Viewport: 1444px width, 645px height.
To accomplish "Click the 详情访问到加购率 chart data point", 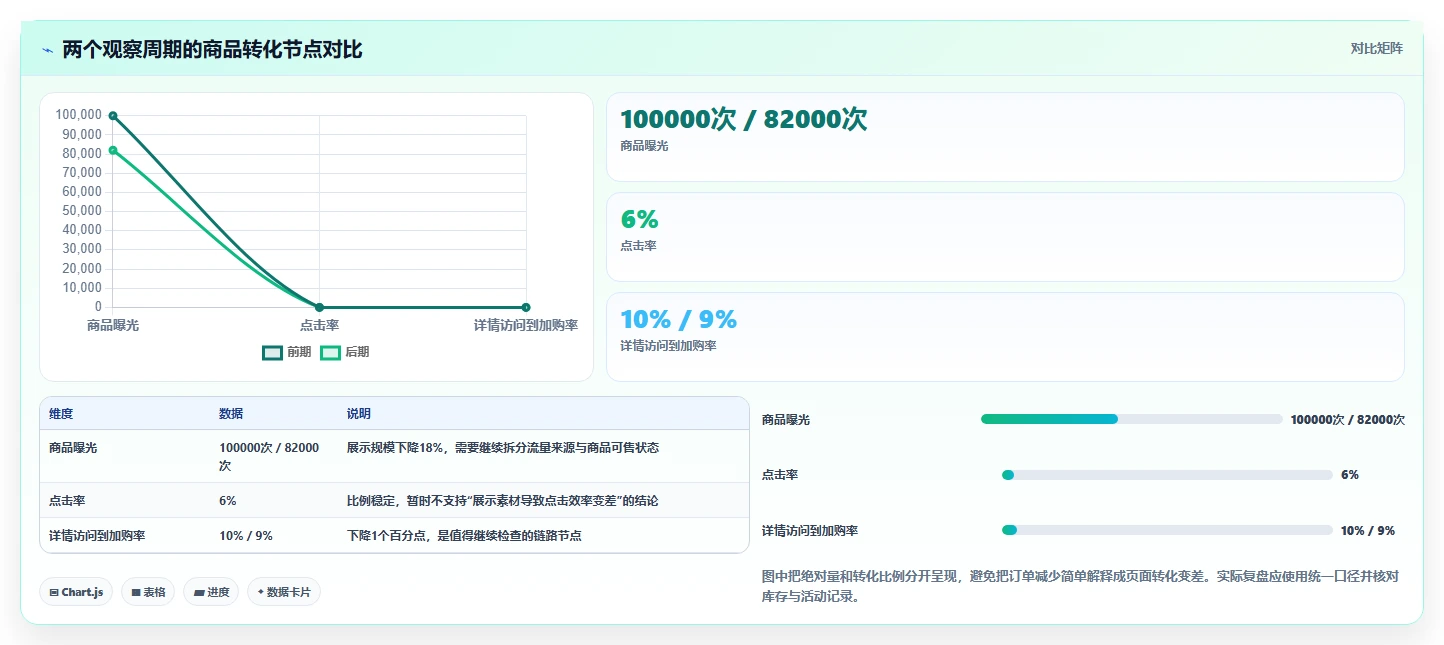I will (x=526, y=307).
